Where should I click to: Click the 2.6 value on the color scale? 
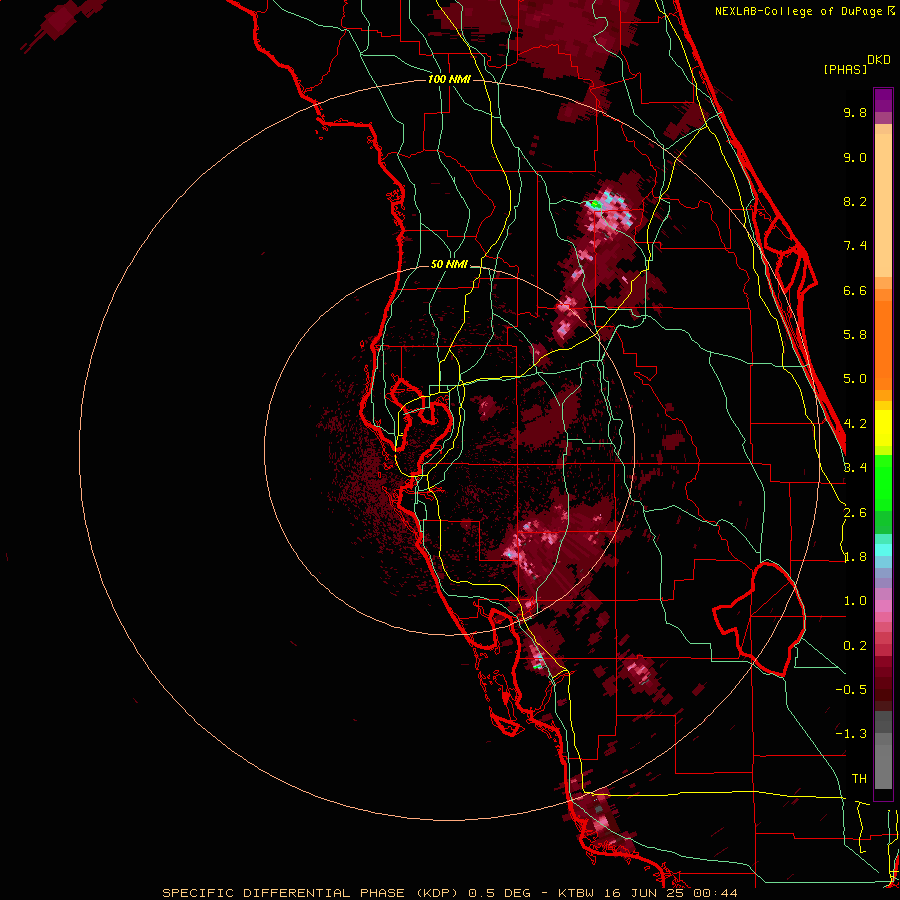tap(855, 513)
